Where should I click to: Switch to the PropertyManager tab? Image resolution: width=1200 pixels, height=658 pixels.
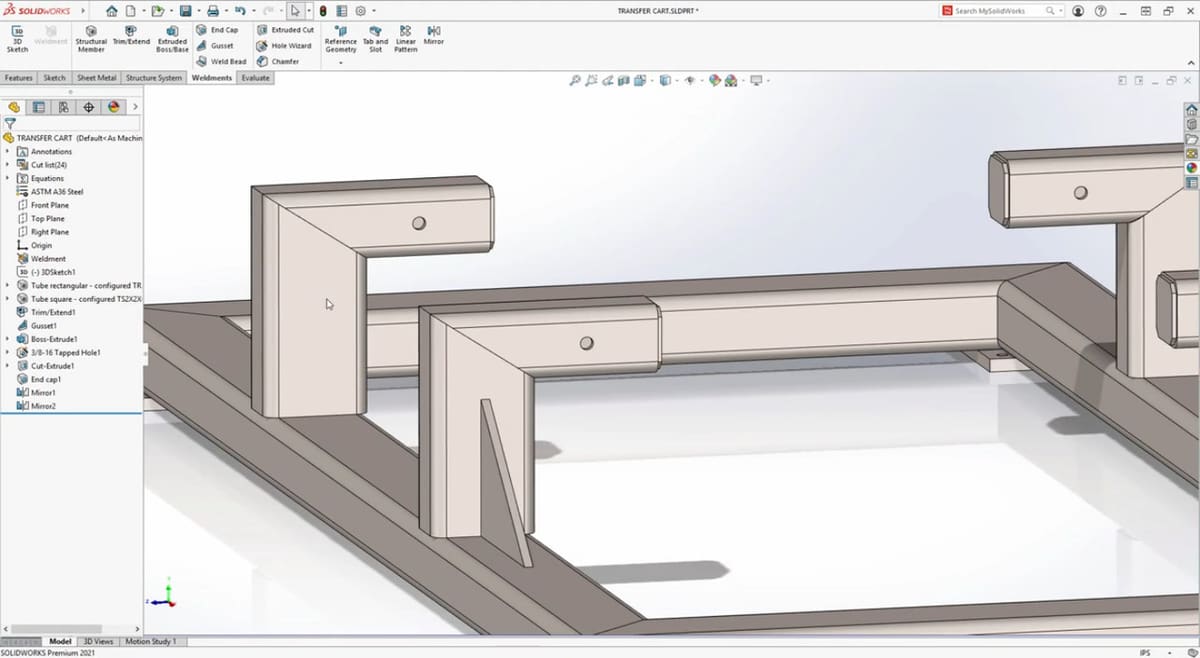pyautogui.click(x=39, y=107)
